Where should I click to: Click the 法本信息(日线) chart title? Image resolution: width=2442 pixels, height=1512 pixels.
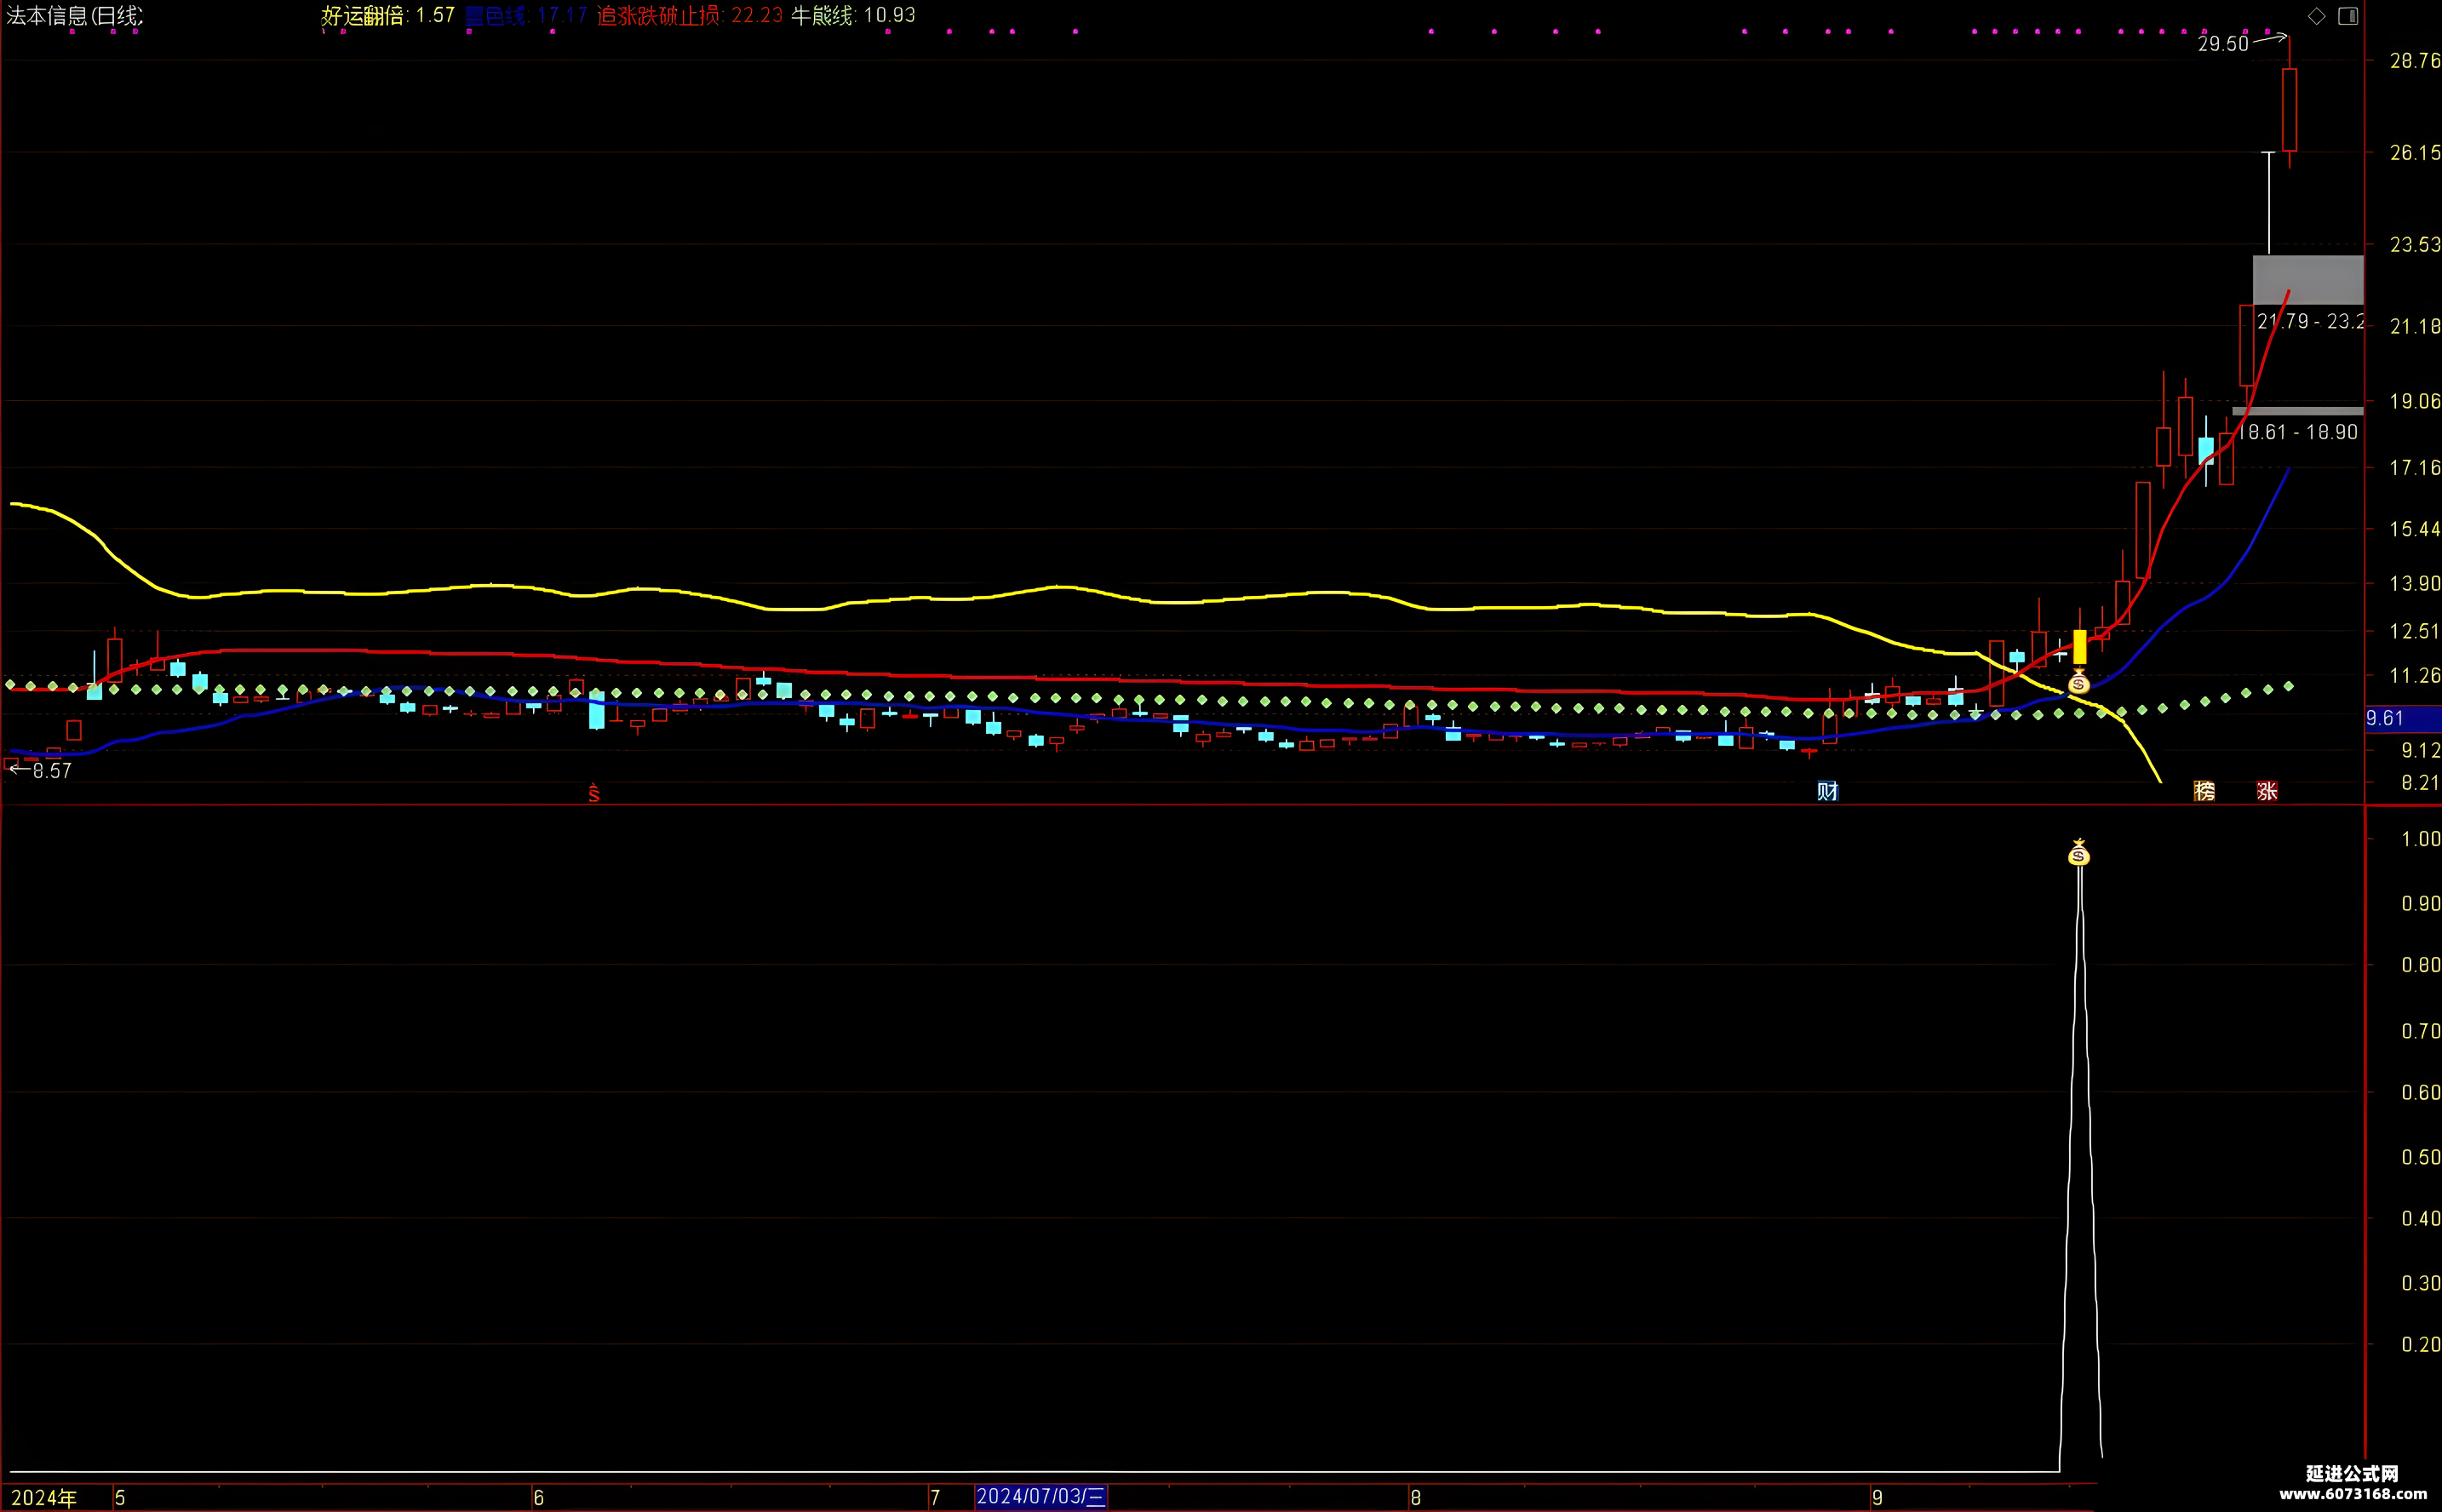(75, 16)
